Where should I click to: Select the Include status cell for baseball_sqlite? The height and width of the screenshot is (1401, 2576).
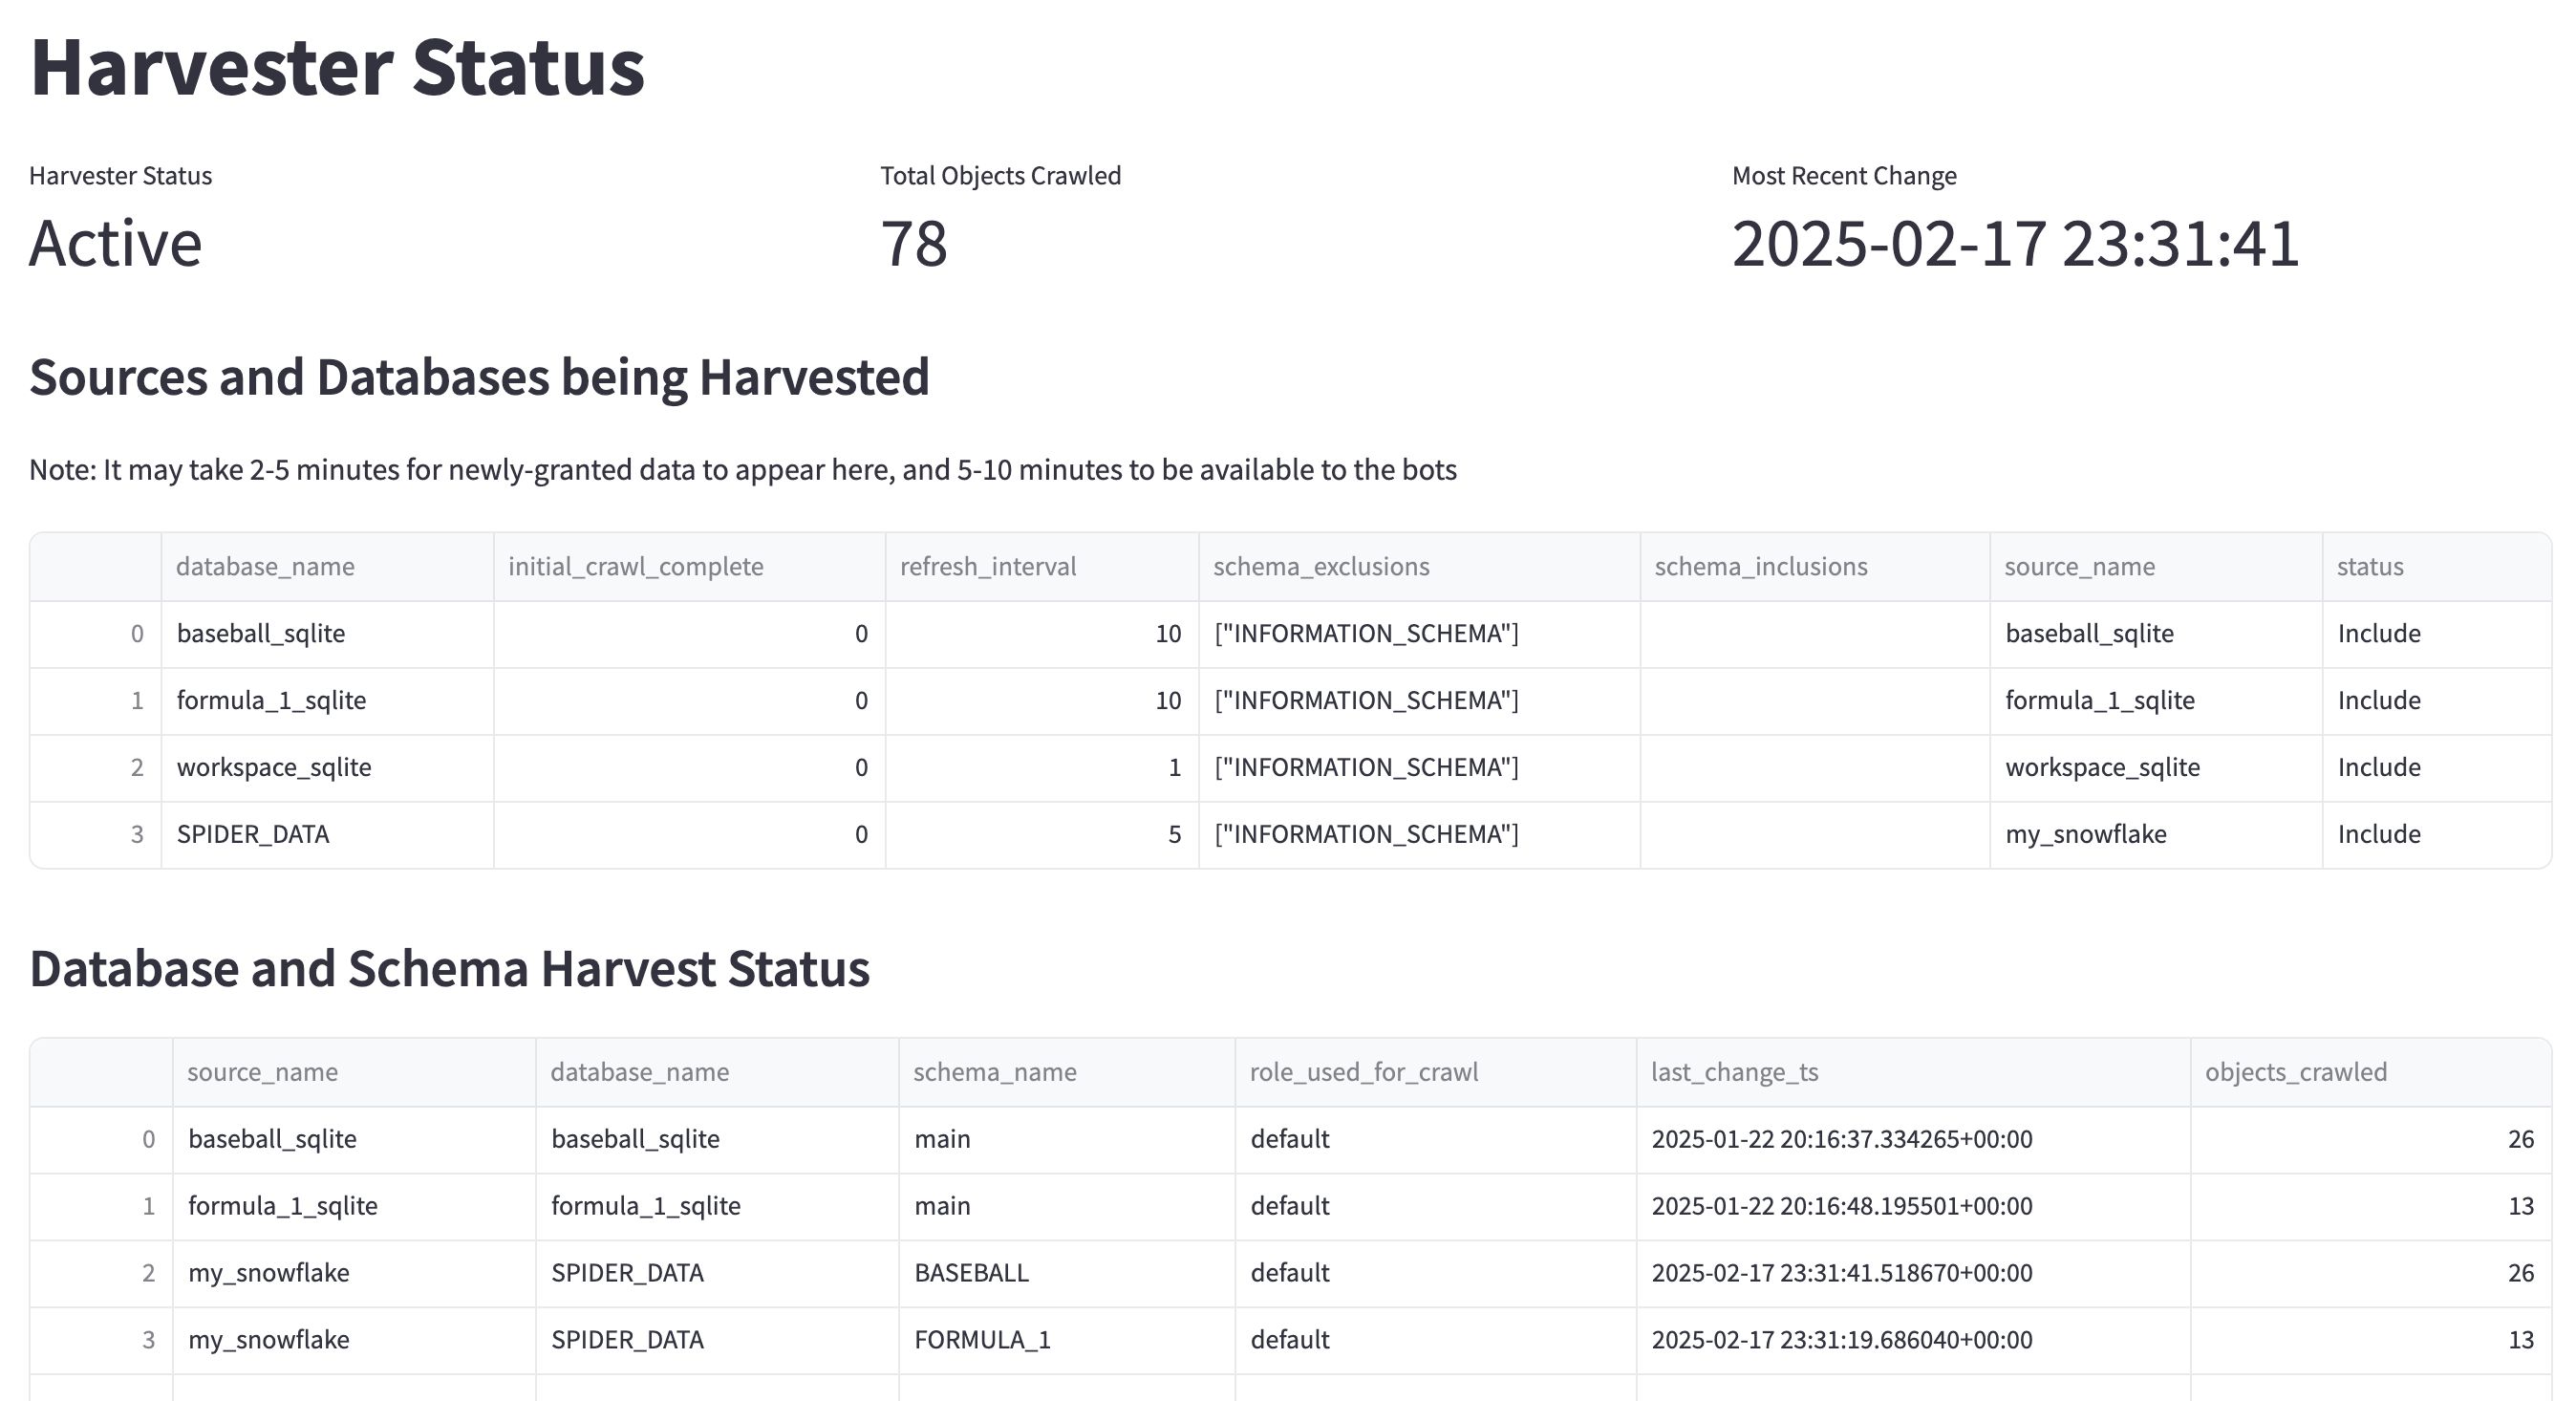(x=2378, y=633)
